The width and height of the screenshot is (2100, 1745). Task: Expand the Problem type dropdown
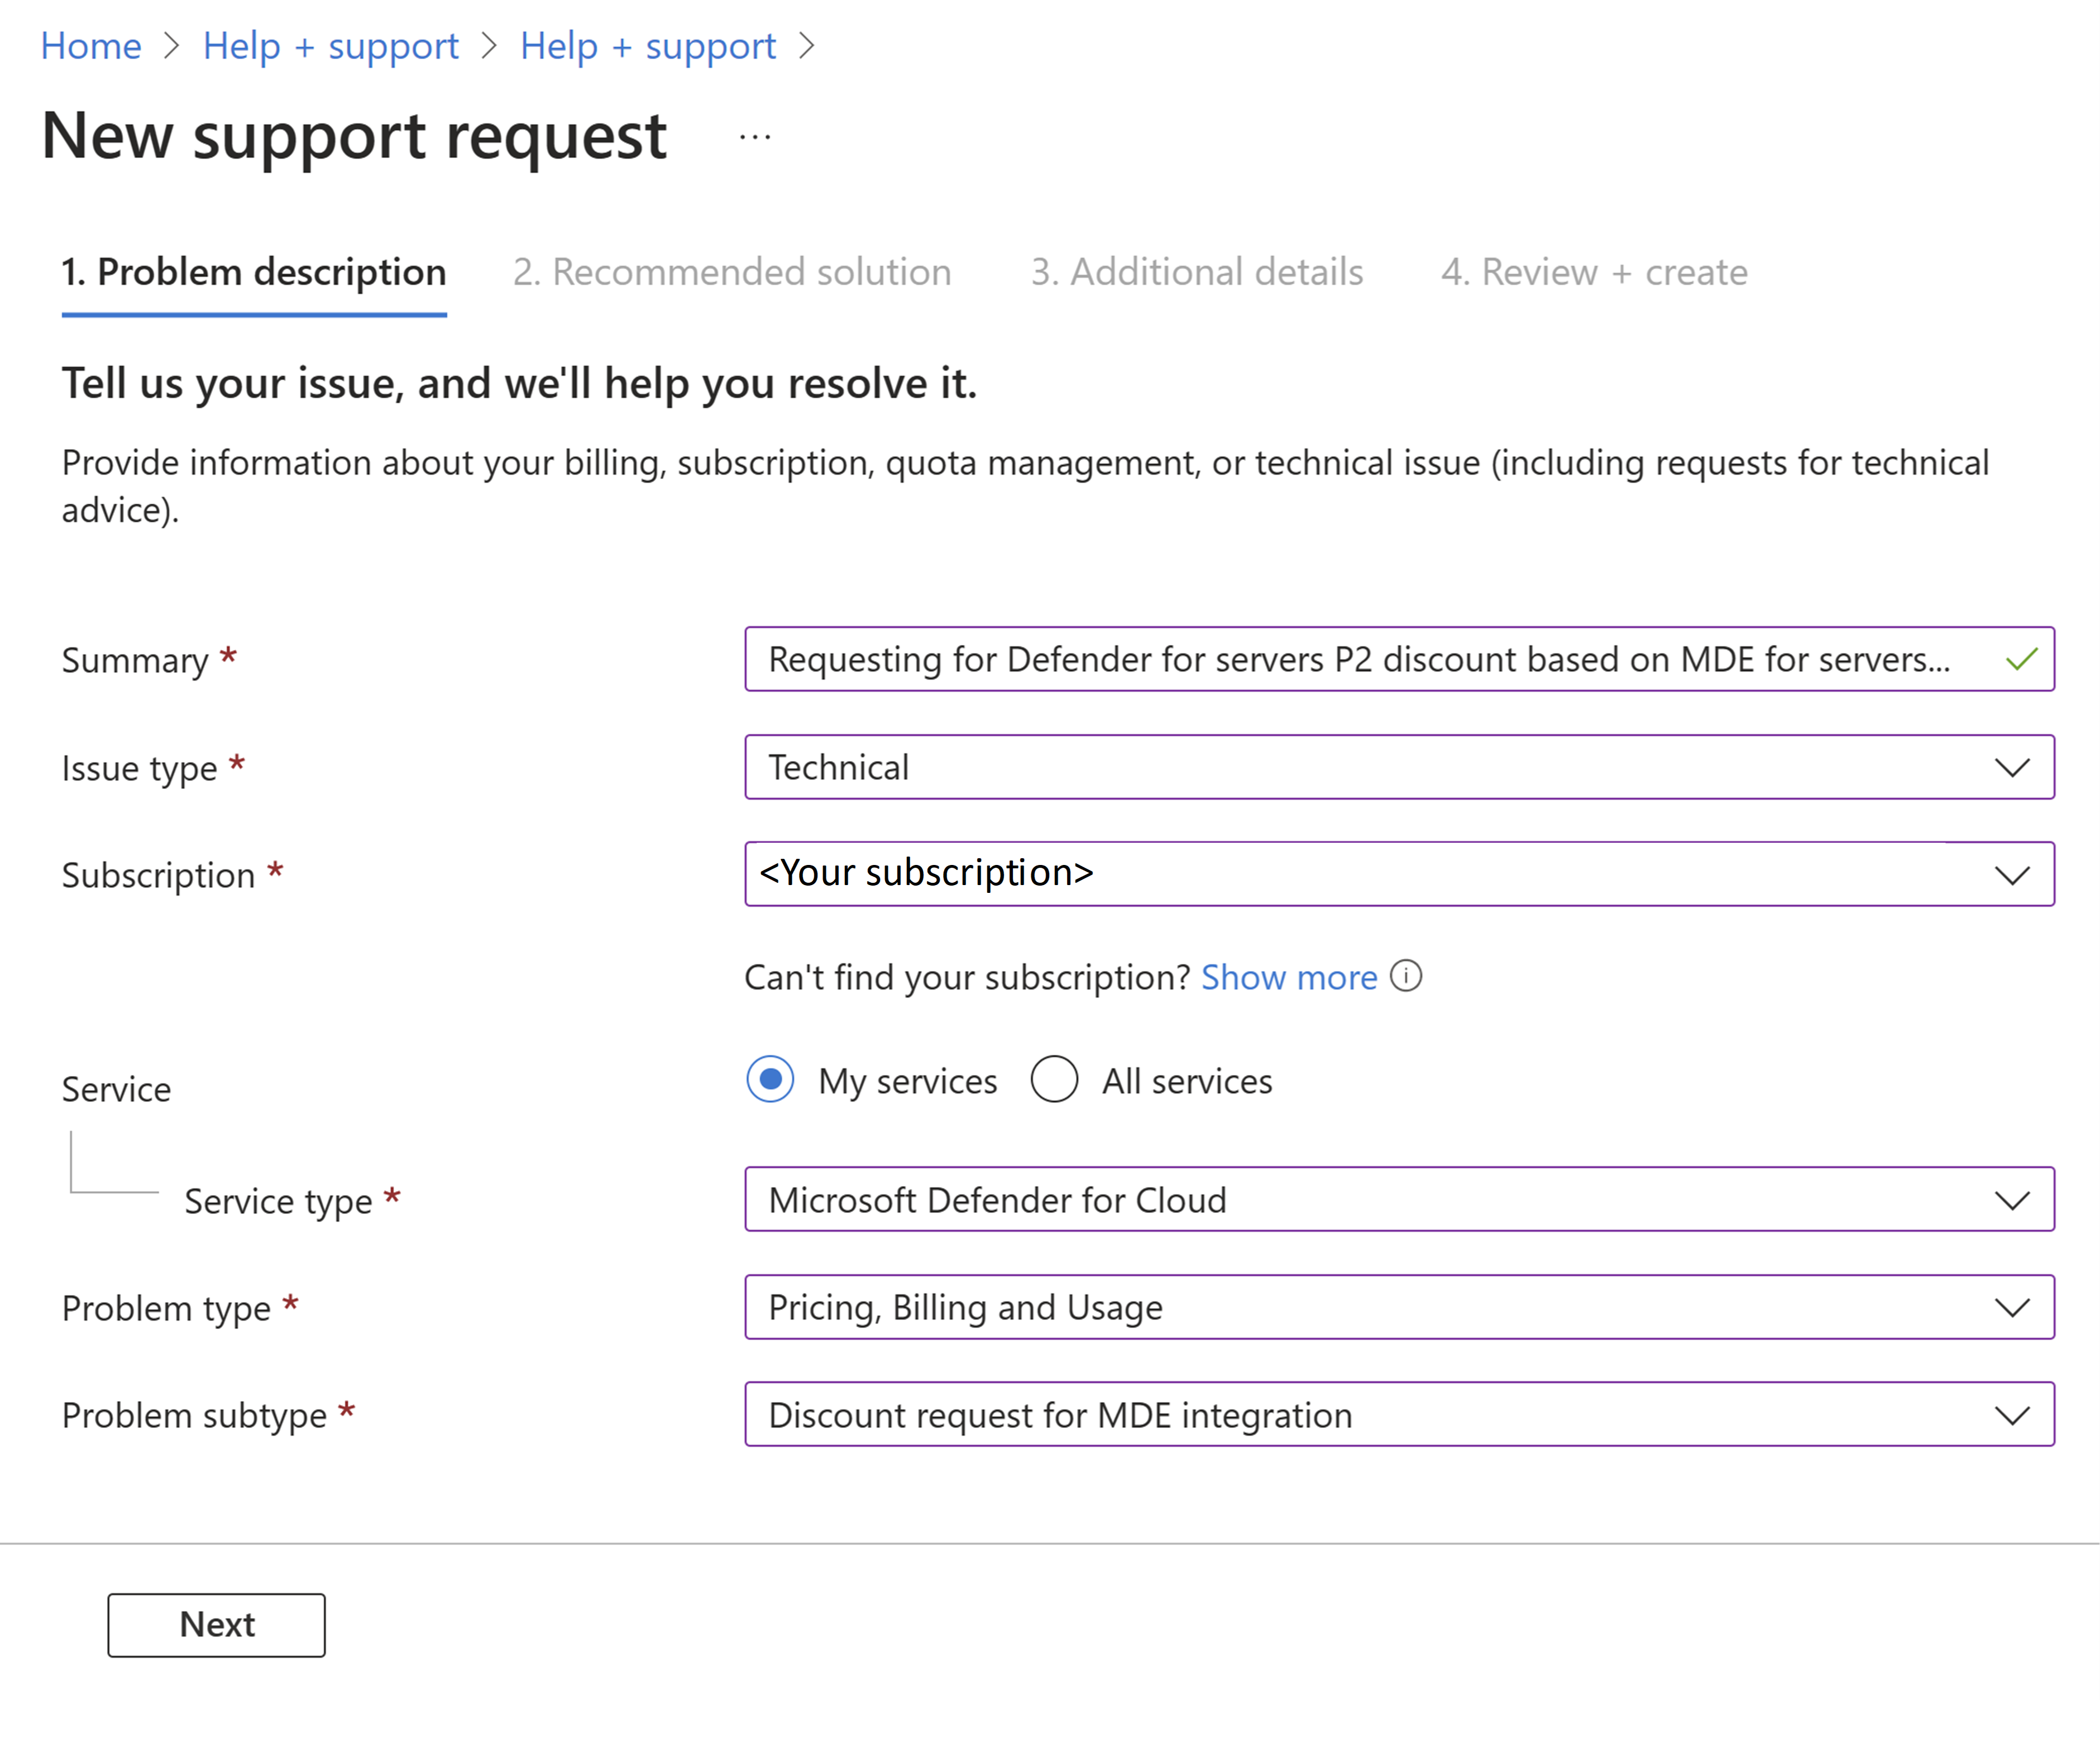[2015, 1306]
